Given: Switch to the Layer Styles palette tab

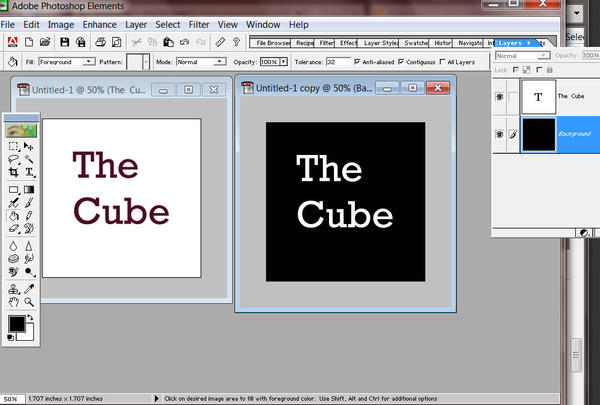Looking at the screenshot, I should pyautogui.click(x=377, y=43).
